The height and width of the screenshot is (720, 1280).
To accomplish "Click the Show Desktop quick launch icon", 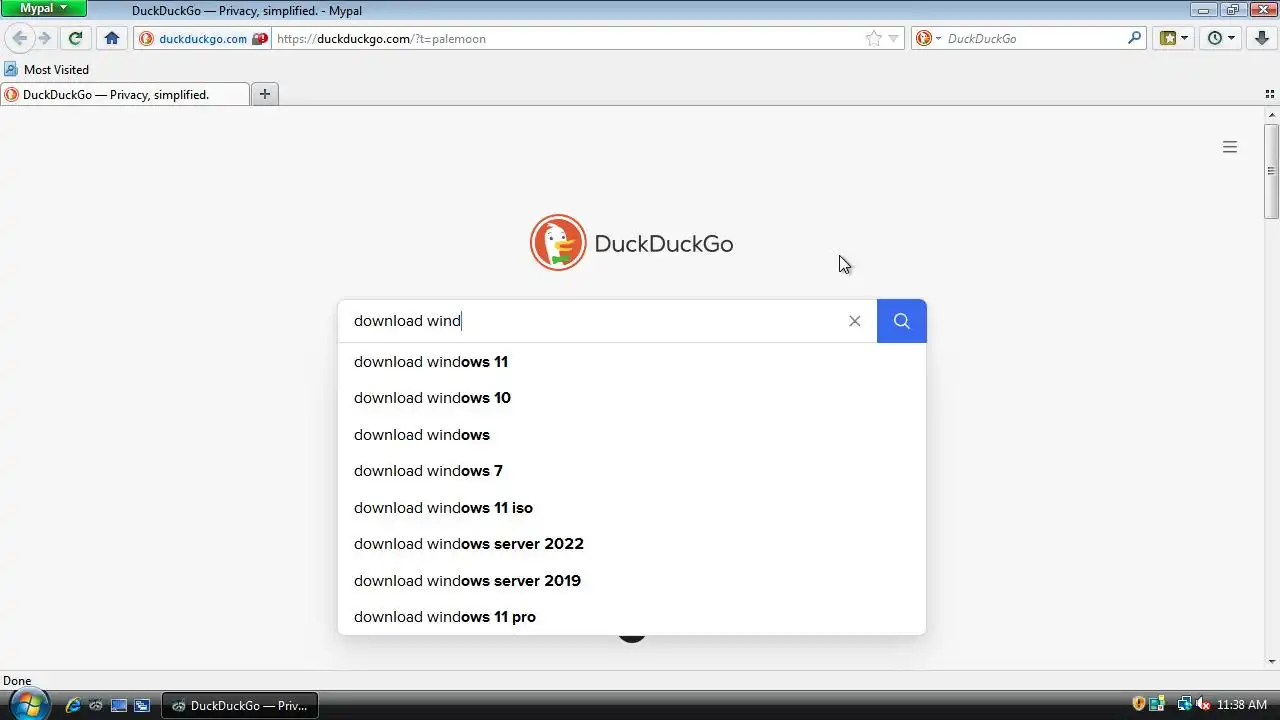I will [119, 705].
